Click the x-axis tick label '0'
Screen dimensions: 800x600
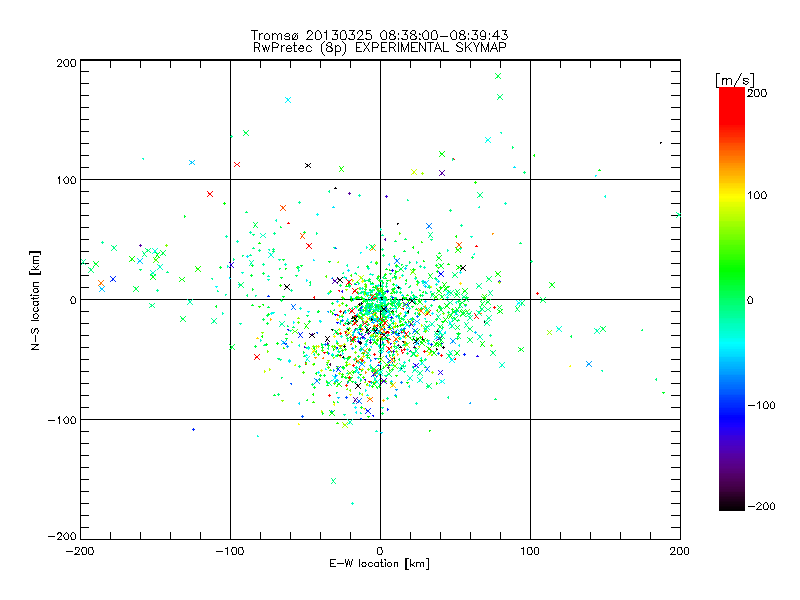(x=380, y=551)
